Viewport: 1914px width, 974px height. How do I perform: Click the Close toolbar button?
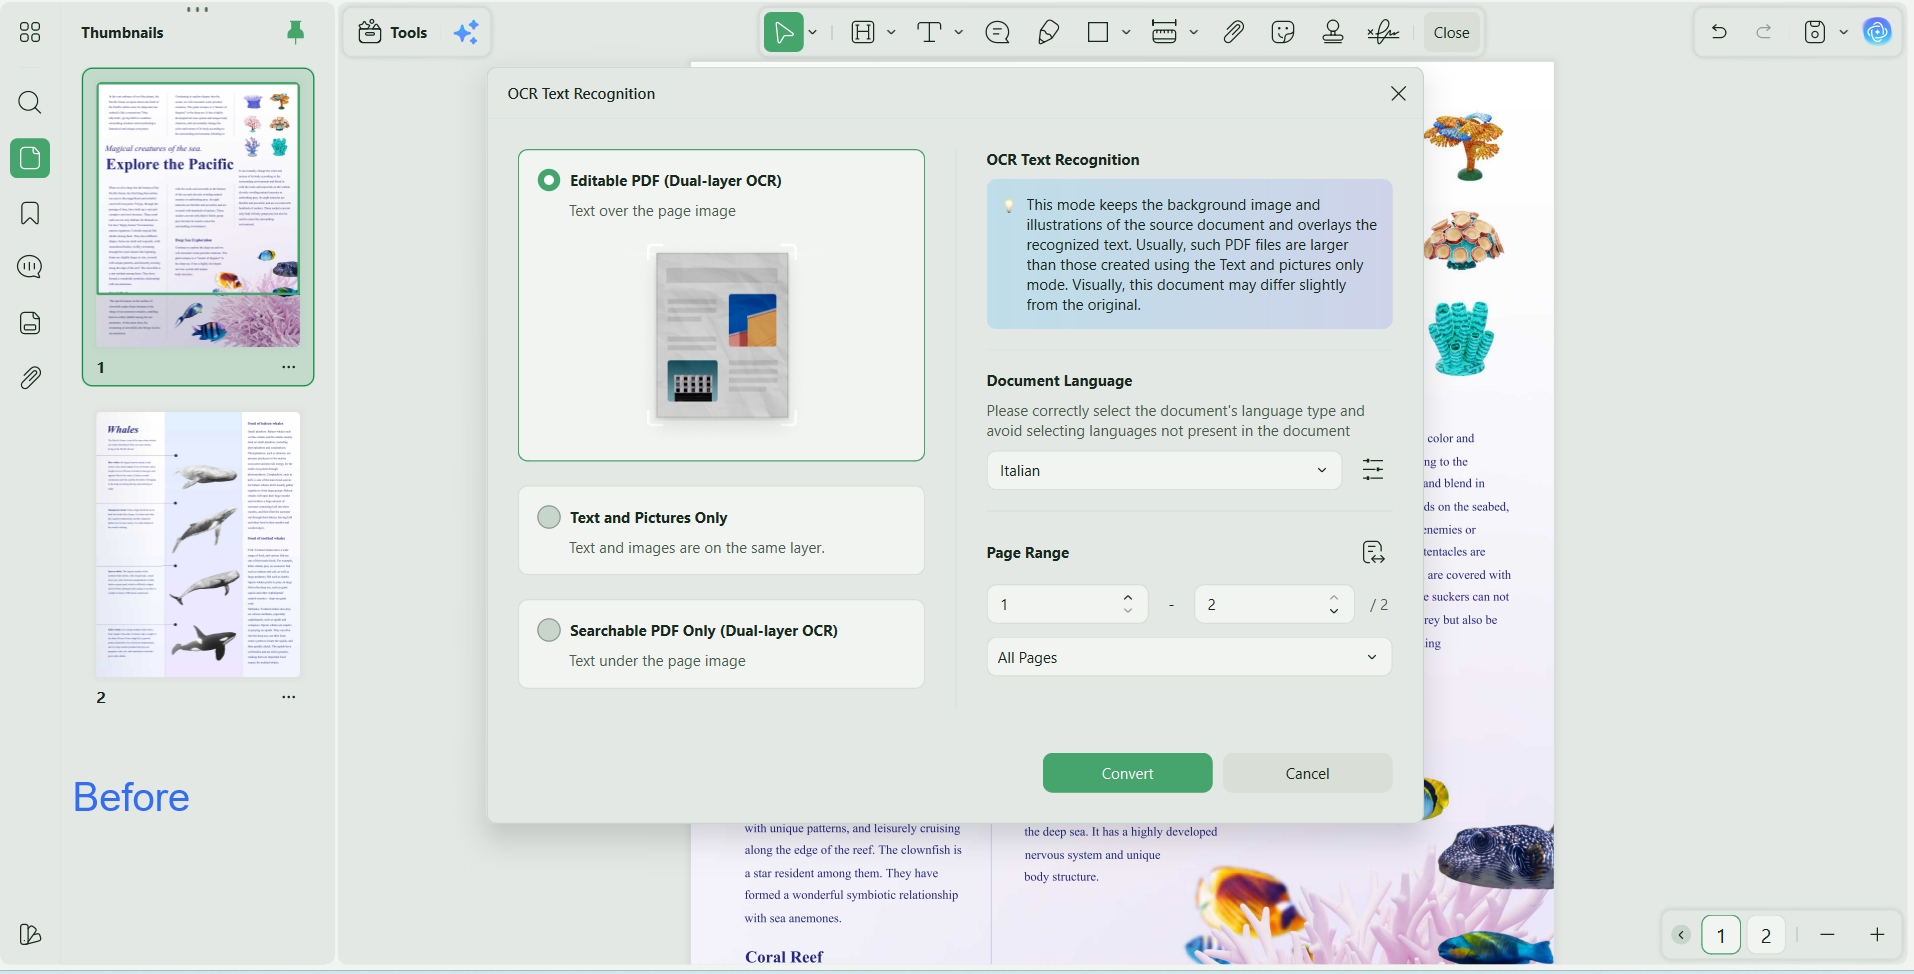[1451, 32]
